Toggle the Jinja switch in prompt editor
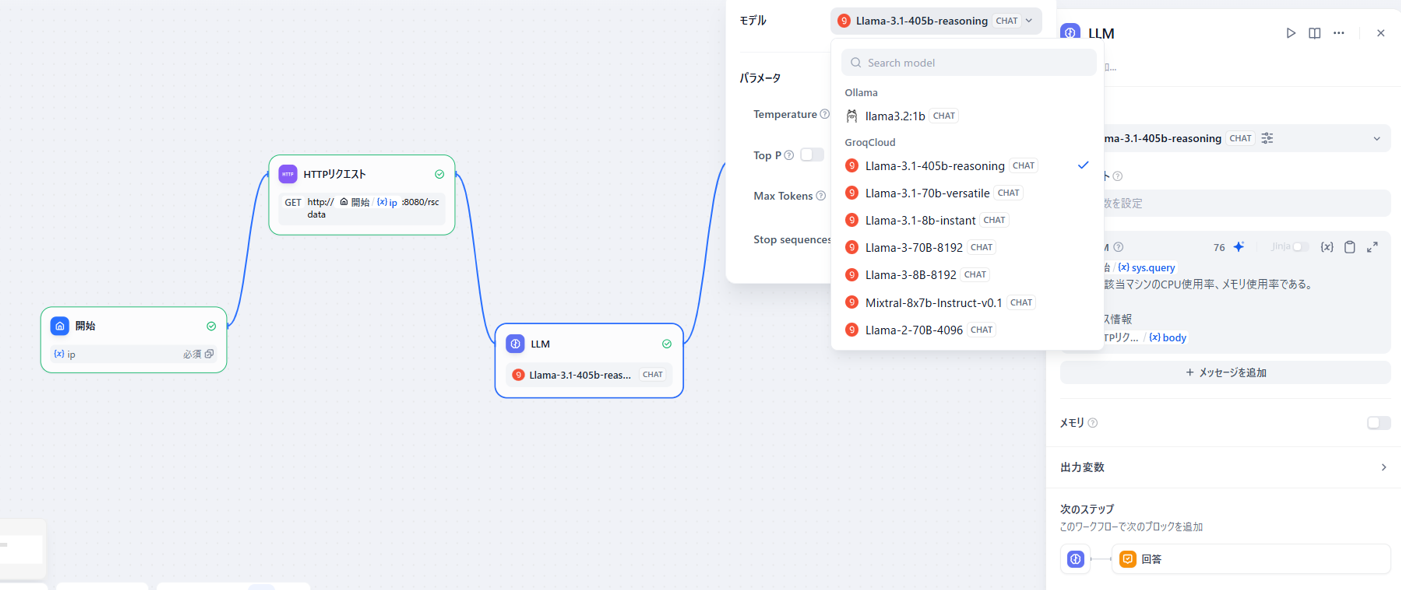1401x590 pixels. pos(1300,247)
